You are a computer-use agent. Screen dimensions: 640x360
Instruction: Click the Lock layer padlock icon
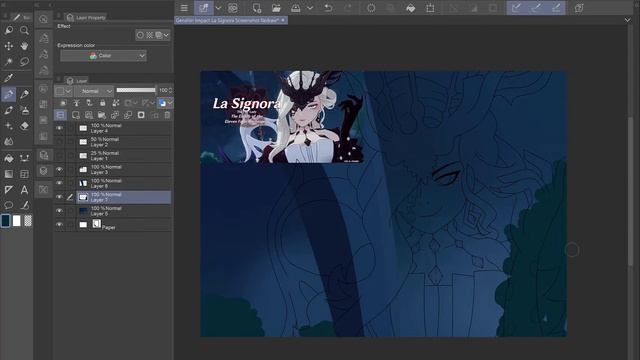click(102, 103)
